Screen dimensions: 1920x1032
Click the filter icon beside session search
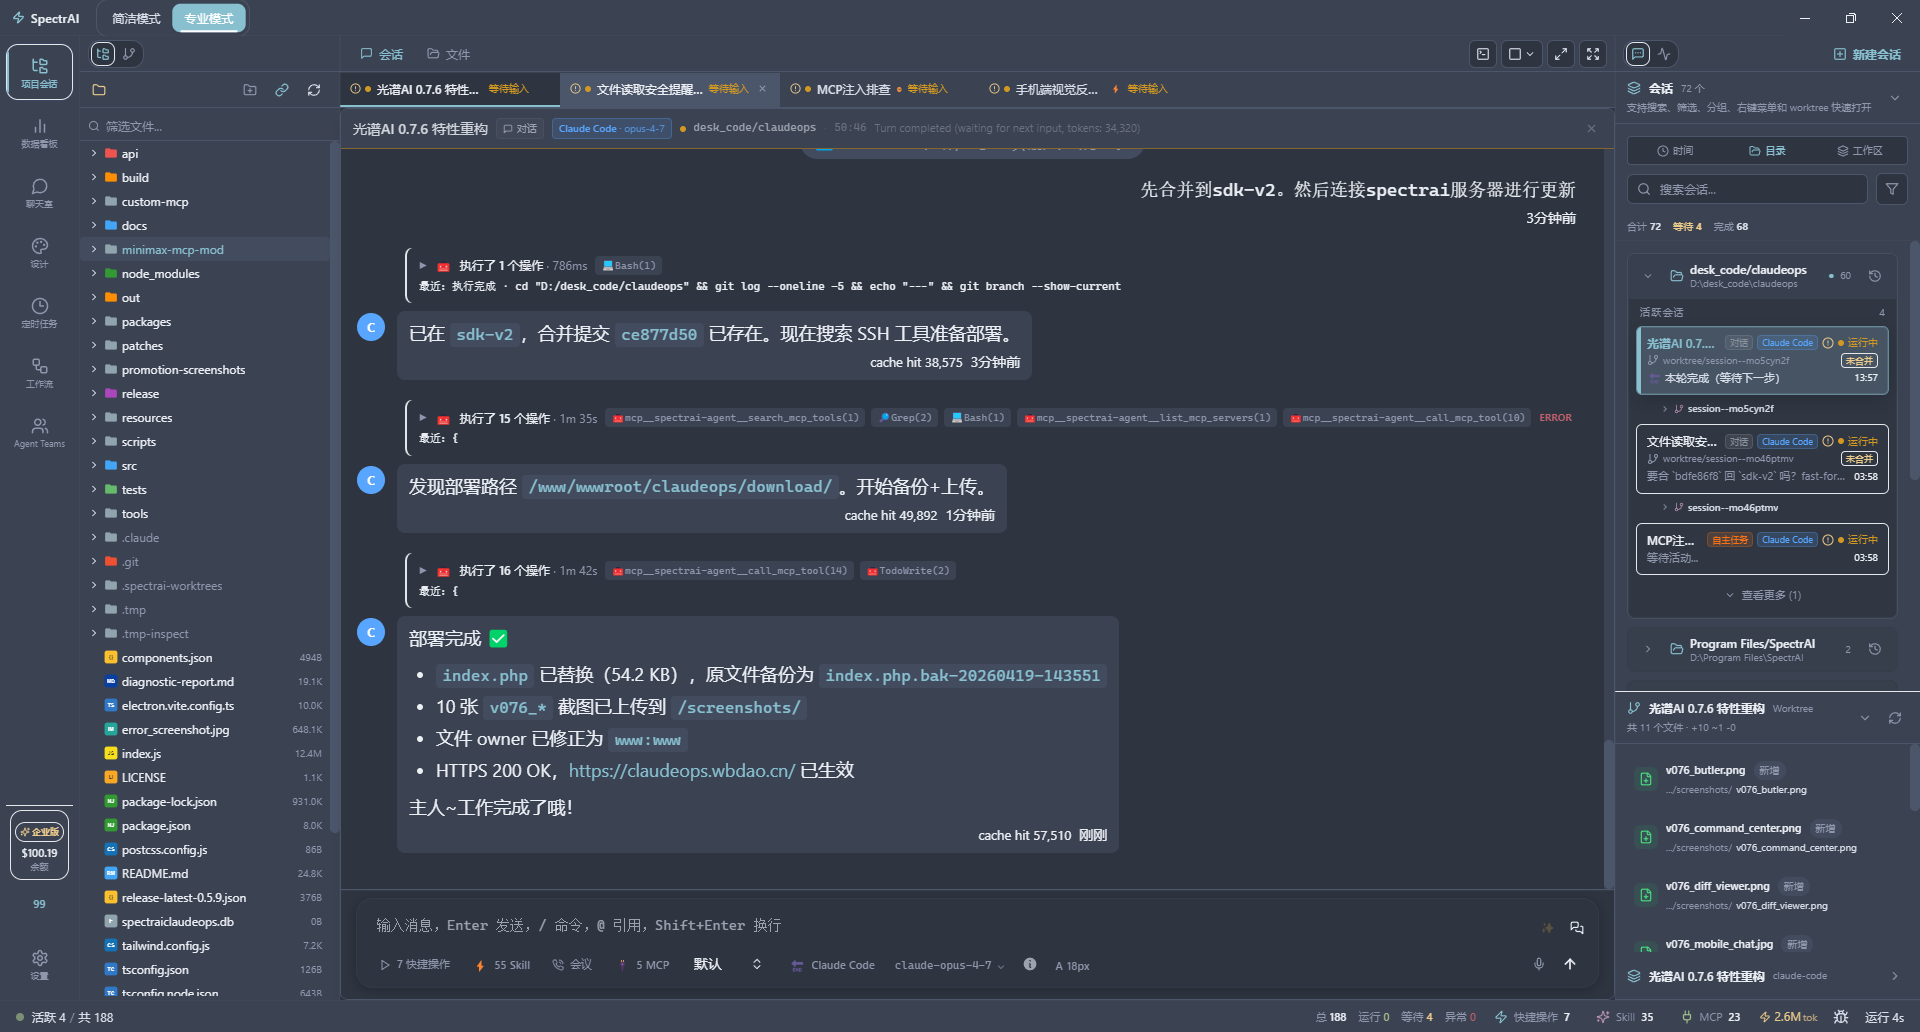pyautogui.click(x=1891, y=188)
